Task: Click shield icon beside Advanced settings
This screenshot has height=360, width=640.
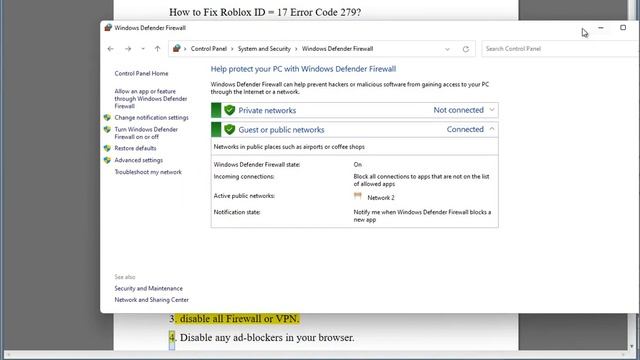Action: pyautogui.click(x=107, y=160)
